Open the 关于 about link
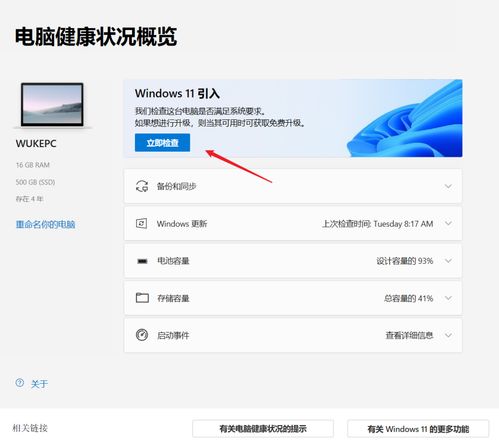Image resolution: width=499 pixels, height=445 pixels. click(39, 384)
